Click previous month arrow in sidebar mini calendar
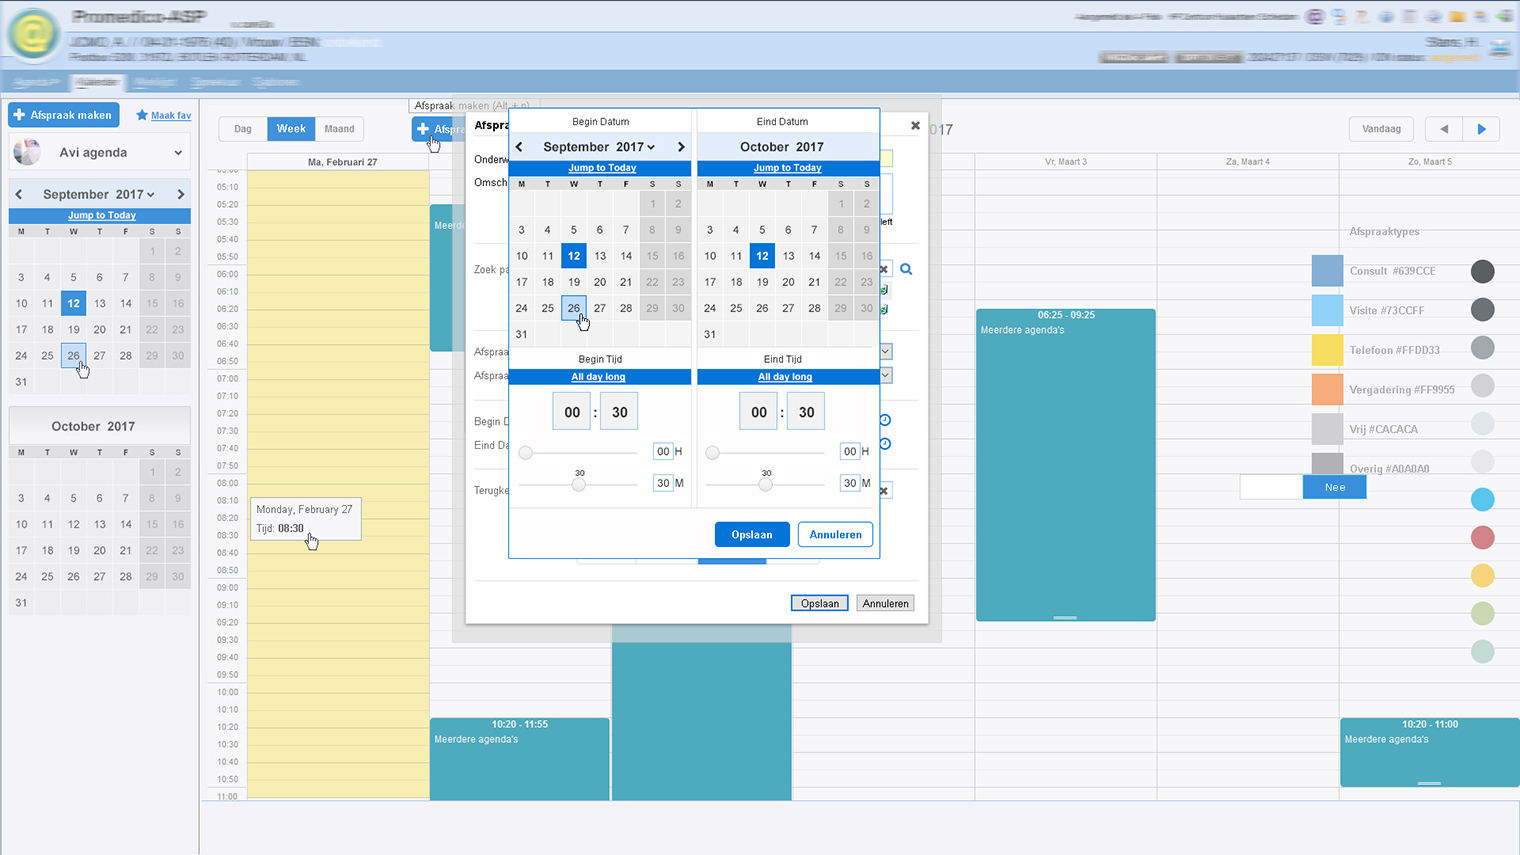 (19, 194)
